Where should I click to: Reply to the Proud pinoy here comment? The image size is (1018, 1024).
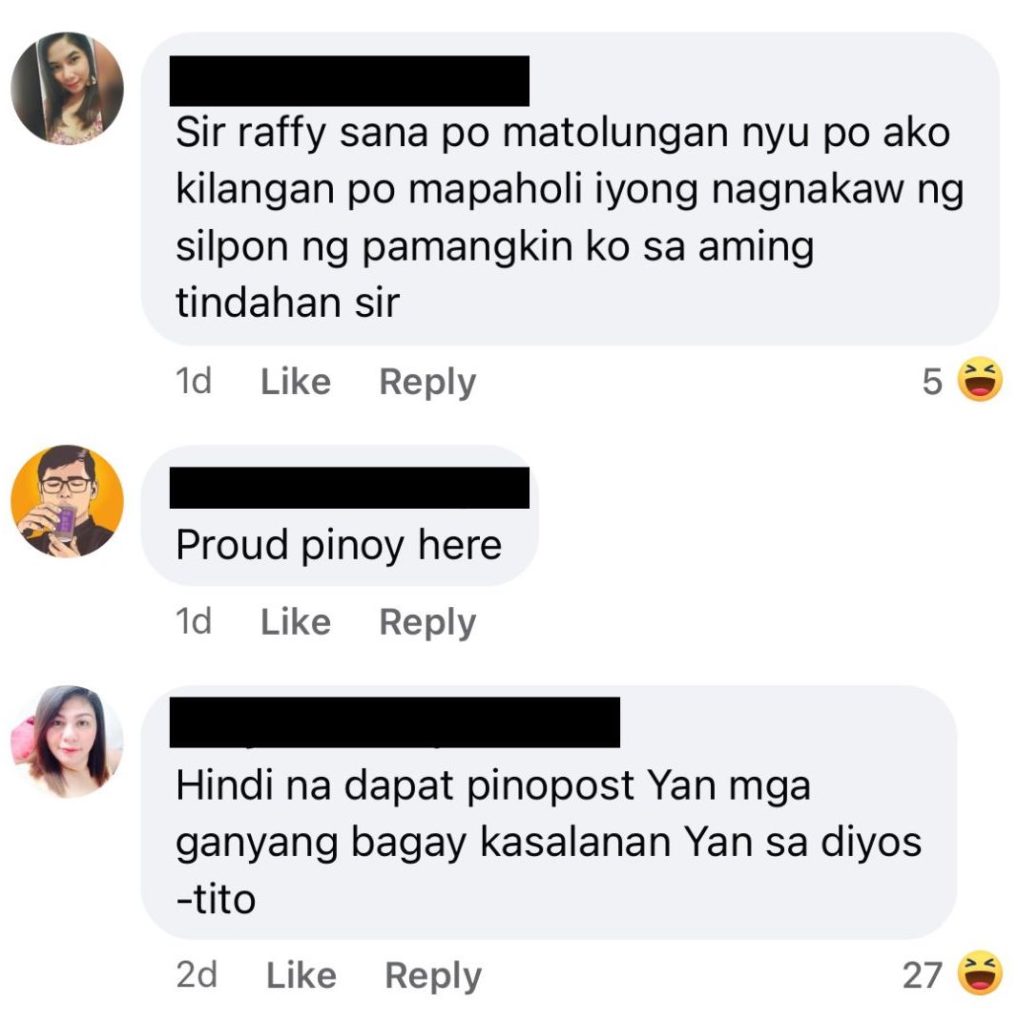(x=428, y=623)
